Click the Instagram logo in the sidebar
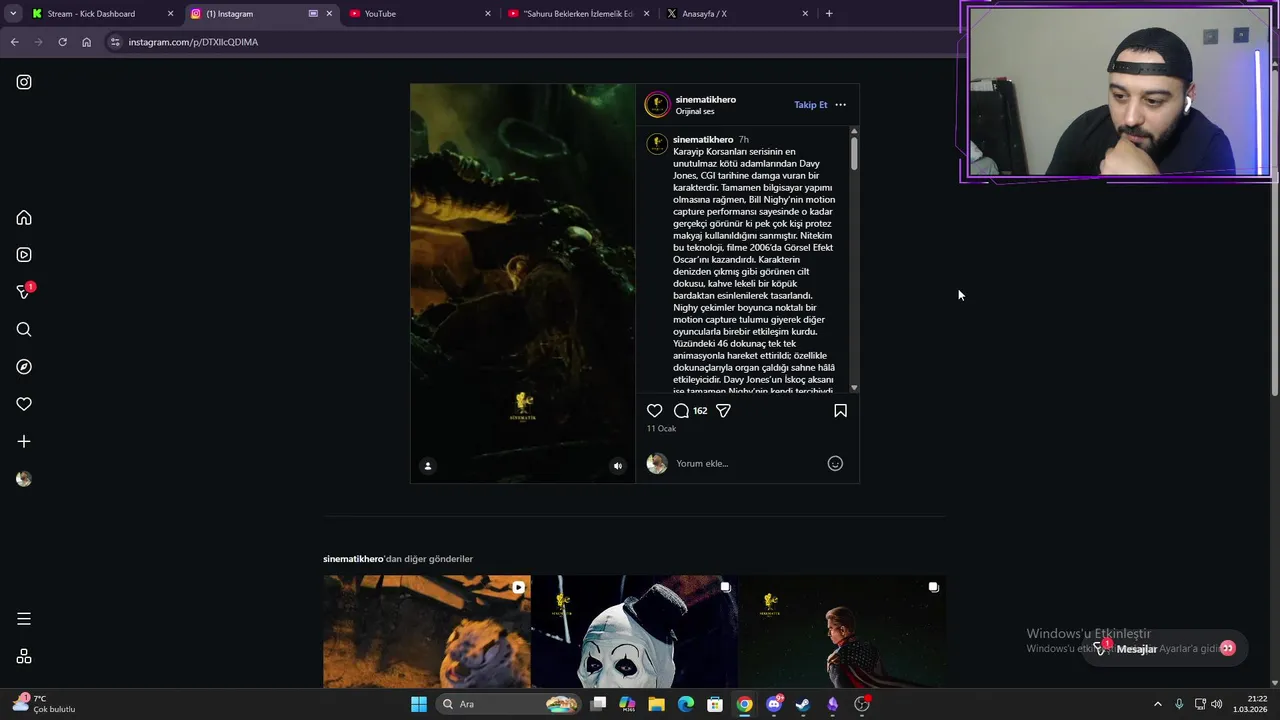 coord(24,82)
